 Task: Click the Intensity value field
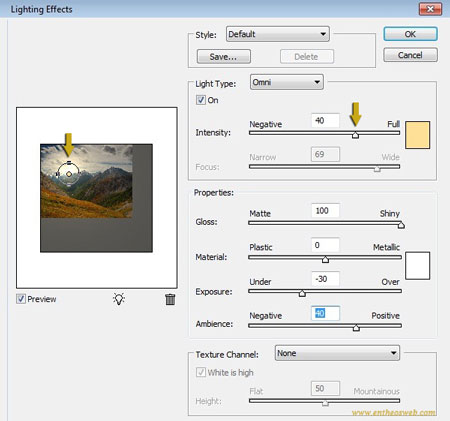click(325, 120)
